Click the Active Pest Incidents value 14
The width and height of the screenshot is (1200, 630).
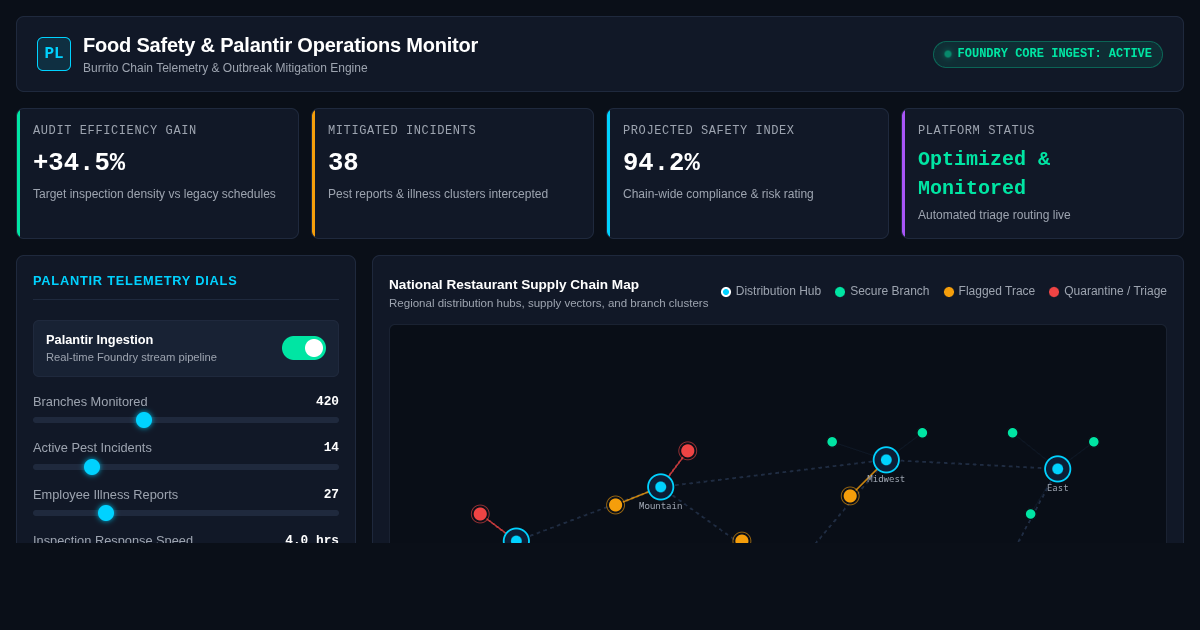tap(331, 447)
